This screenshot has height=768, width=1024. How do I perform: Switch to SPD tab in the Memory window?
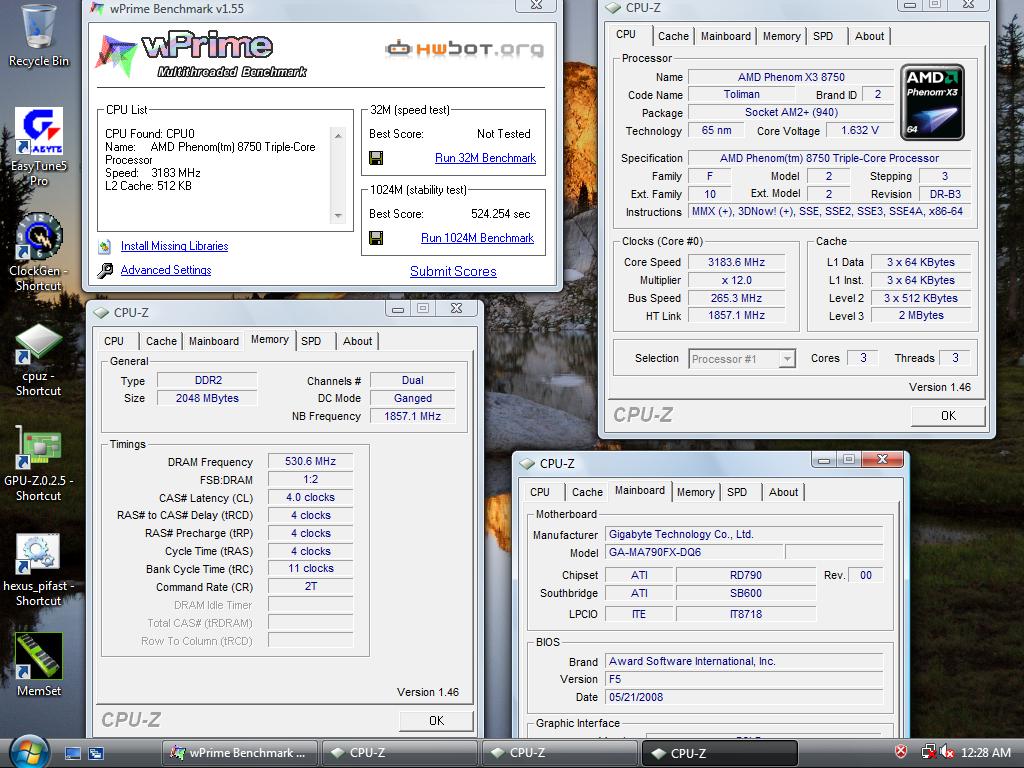pos(312,342)
